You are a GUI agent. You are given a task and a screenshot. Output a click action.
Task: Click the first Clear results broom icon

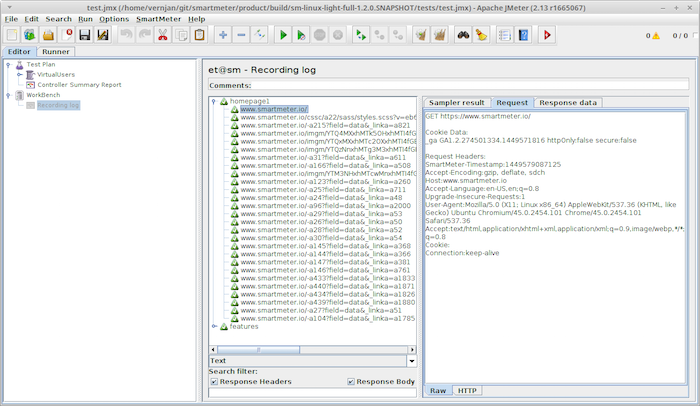(421, 35)
